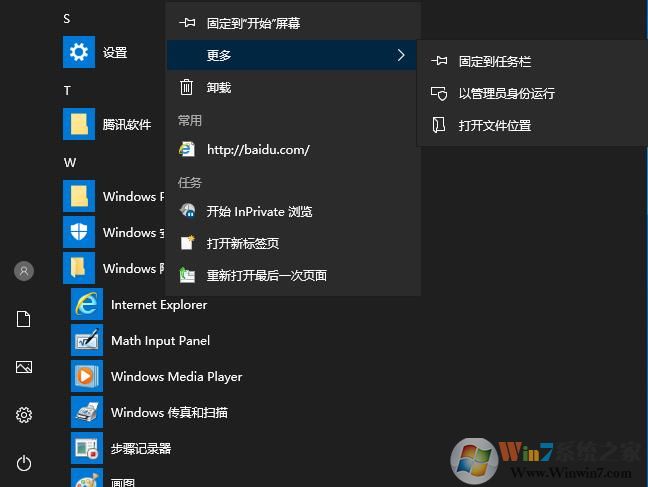Jump to letter W section header

coord(70,162)
